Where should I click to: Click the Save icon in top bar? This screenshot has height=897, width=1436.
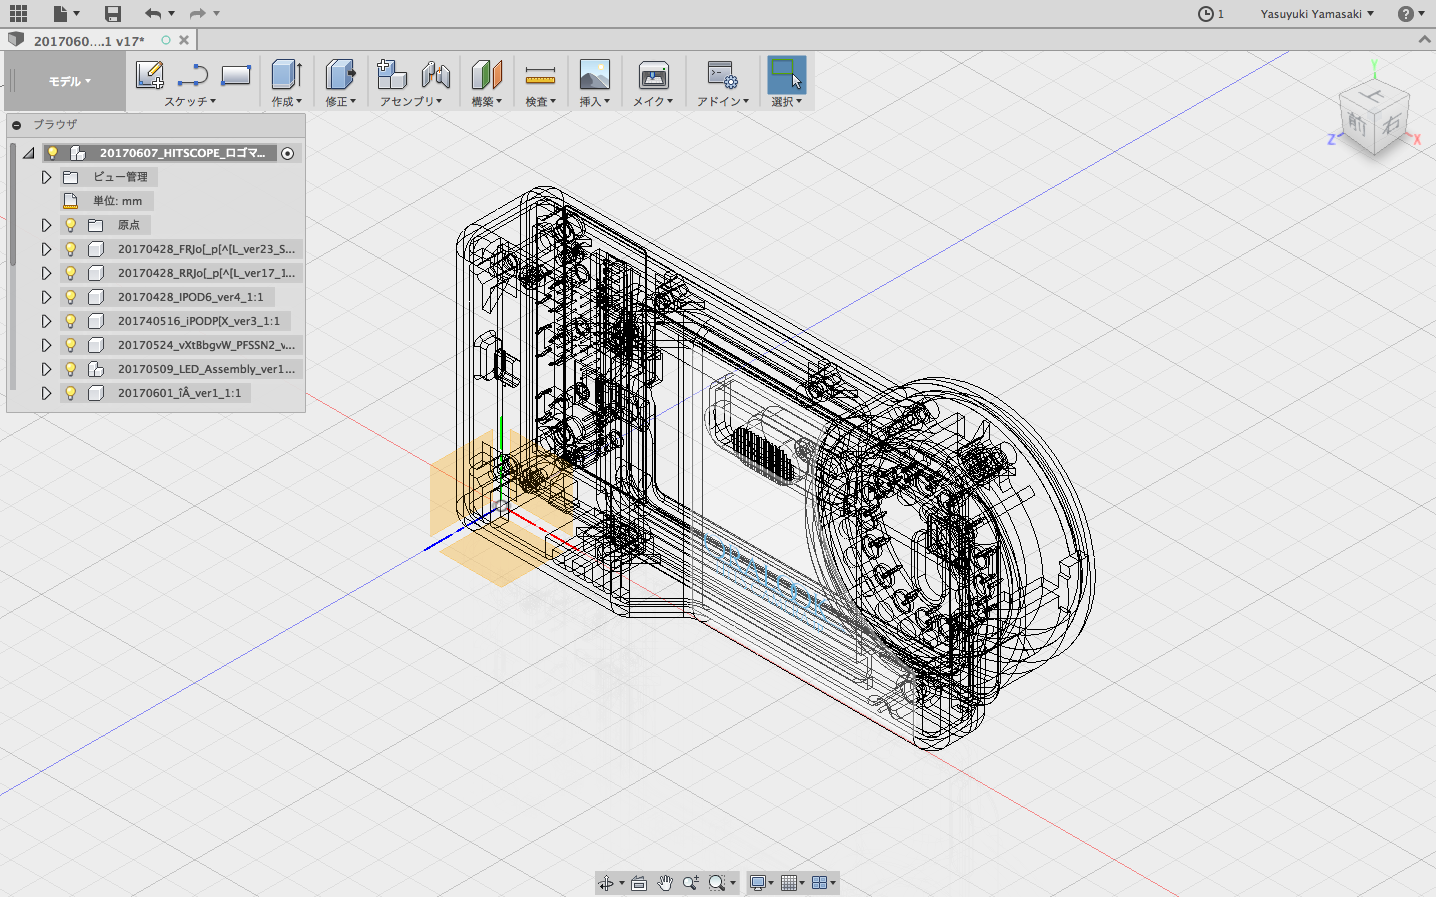click(x=113, y=14)
